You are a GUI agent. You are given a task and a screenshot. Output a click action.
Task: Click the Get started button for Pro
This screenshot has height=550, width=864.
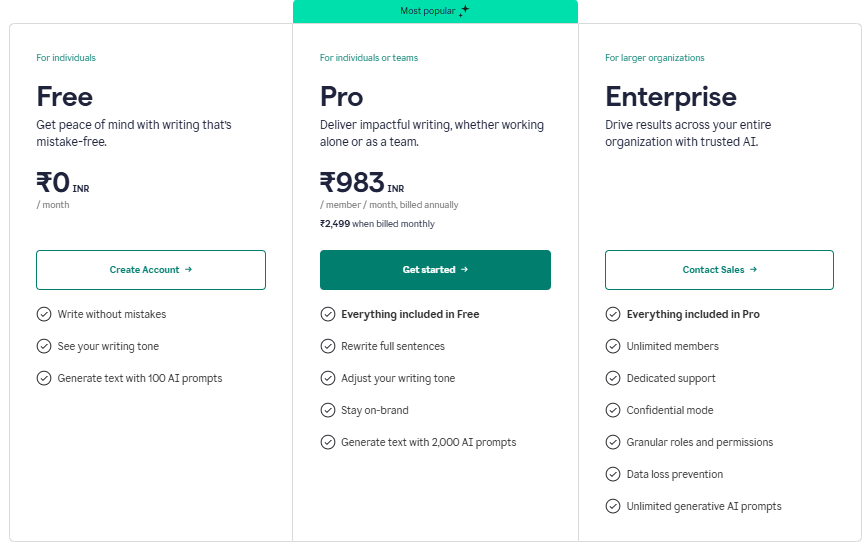point(435,270)
